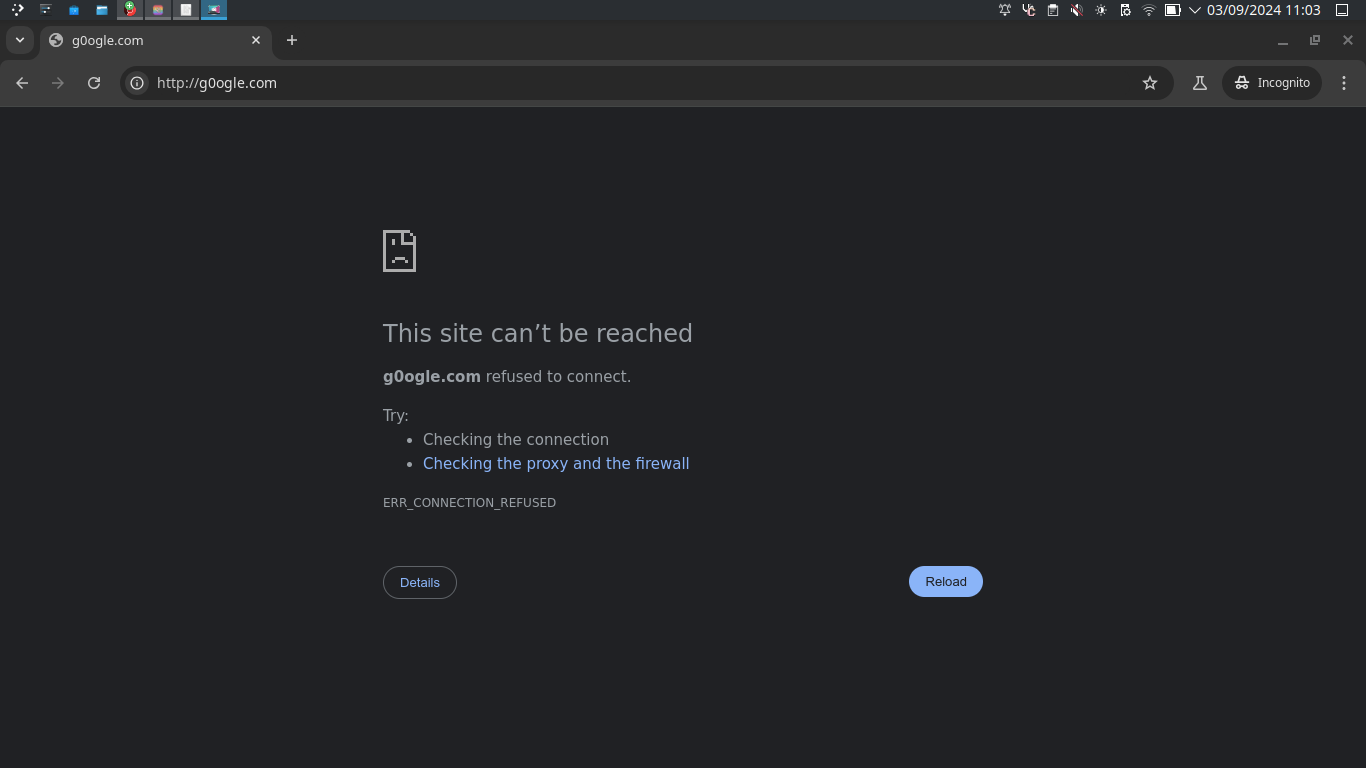Open the Dolphin file manager icon
This screenshot has width=1366, height=768.
tap(102, 10)
